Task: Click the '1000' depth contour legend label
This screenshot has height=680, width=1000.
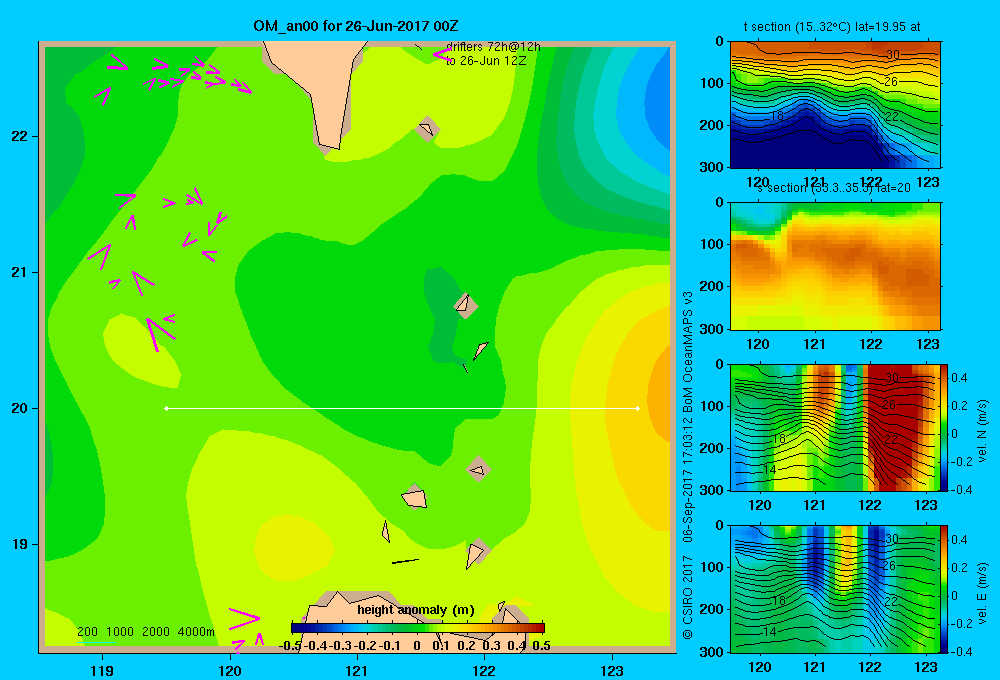Action: (x=120, y=632)
